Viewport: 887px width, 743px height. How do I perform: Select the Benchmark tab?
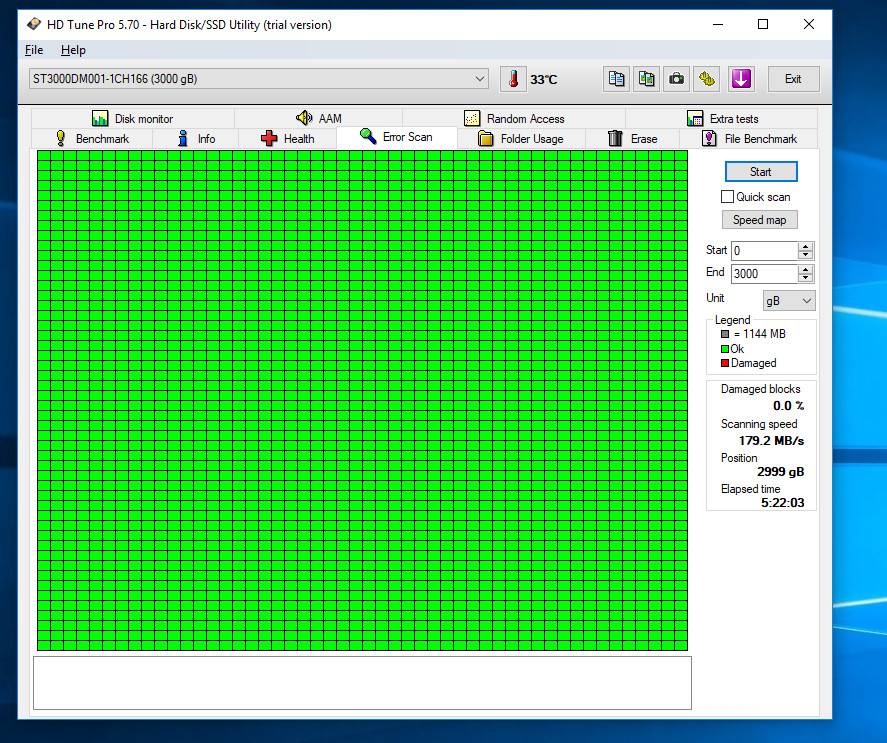click(92, 139)
